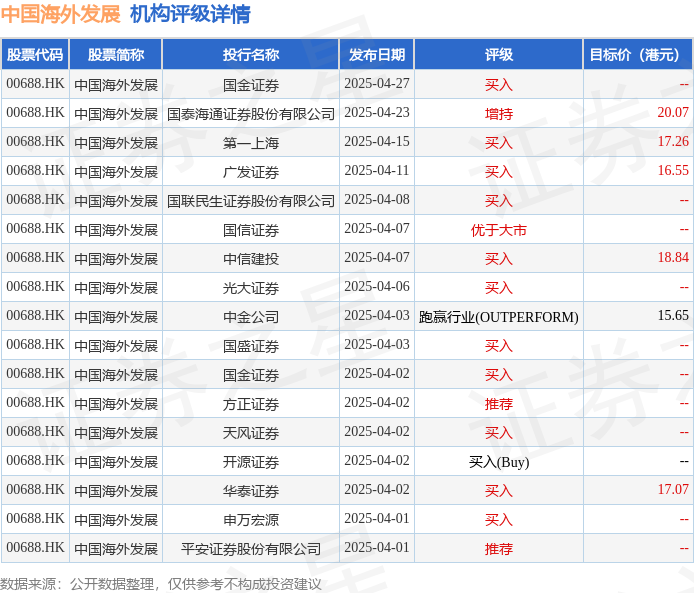Click the 推荐 rating in 平安证券 row
The height and width of the screenshot is (593, 694).
tap(499, 548)
